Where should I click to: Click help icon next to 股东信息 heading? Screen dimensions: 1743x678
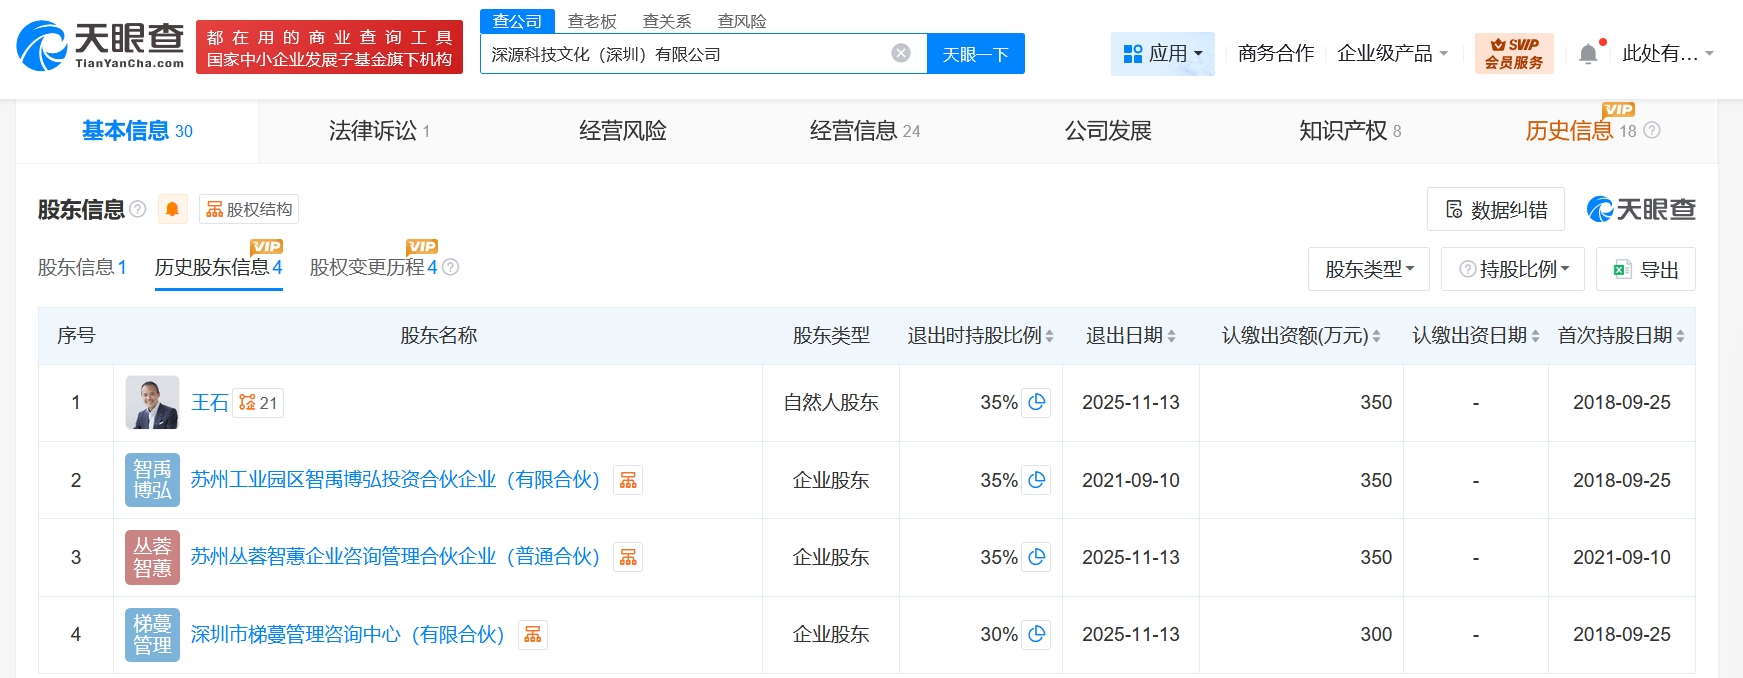click(138, 209)
